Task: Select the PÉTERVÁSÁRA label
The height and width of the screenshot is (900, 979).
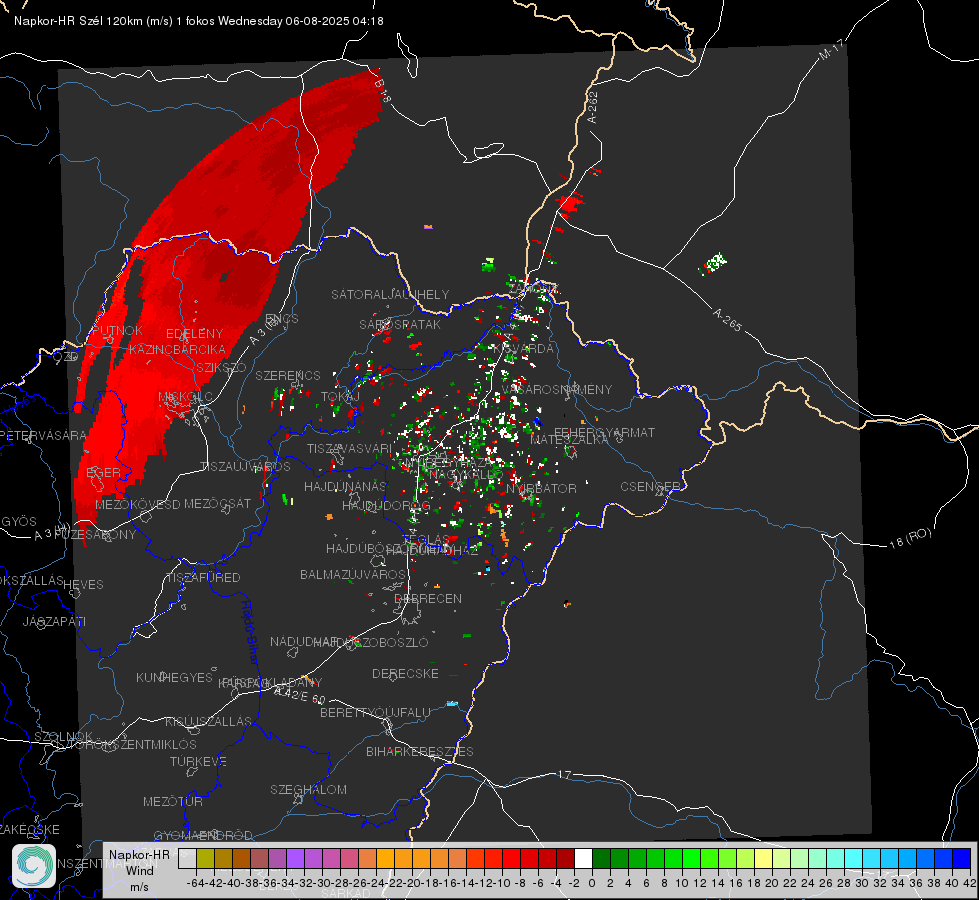Action: (43, 435)
